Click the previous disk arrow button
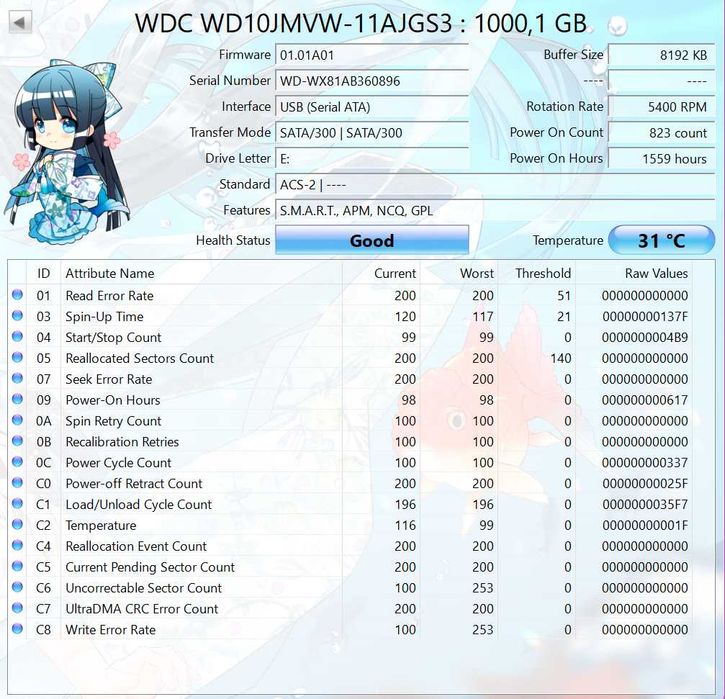 click(x=20, y=22)
